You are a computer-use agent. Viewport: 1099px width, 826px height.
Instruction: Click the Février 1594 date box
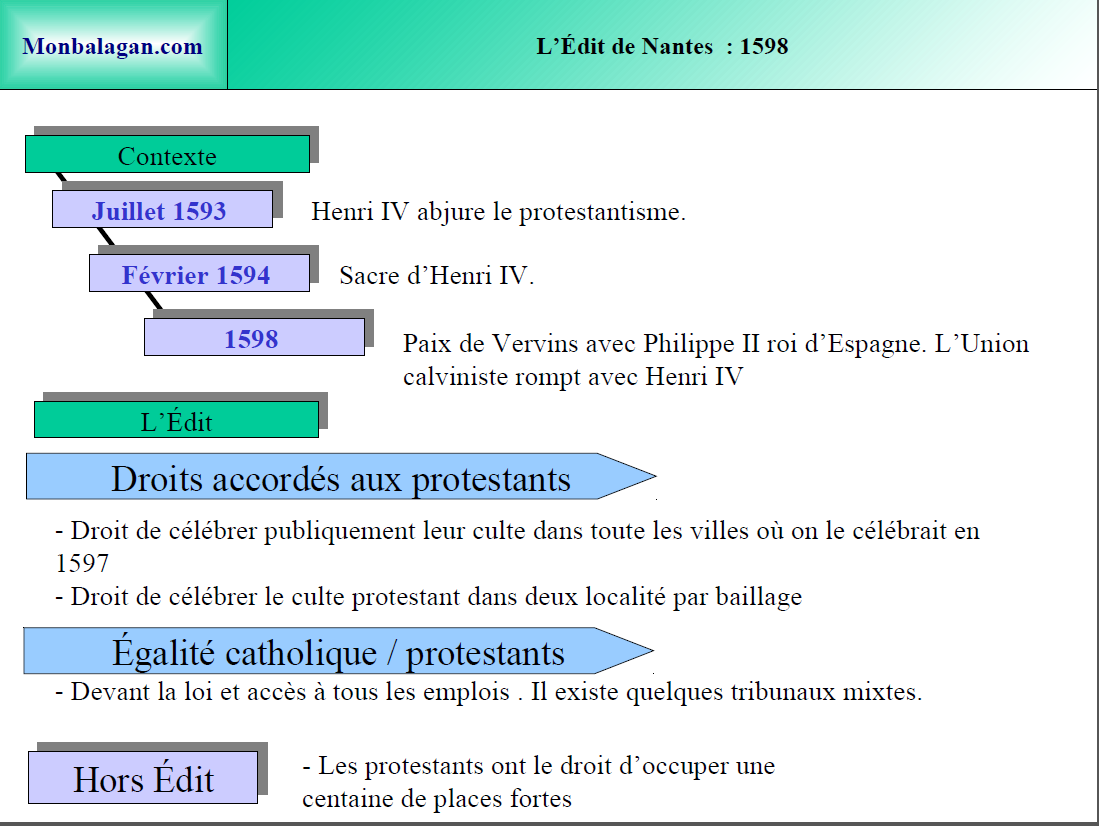click(197, 275)
